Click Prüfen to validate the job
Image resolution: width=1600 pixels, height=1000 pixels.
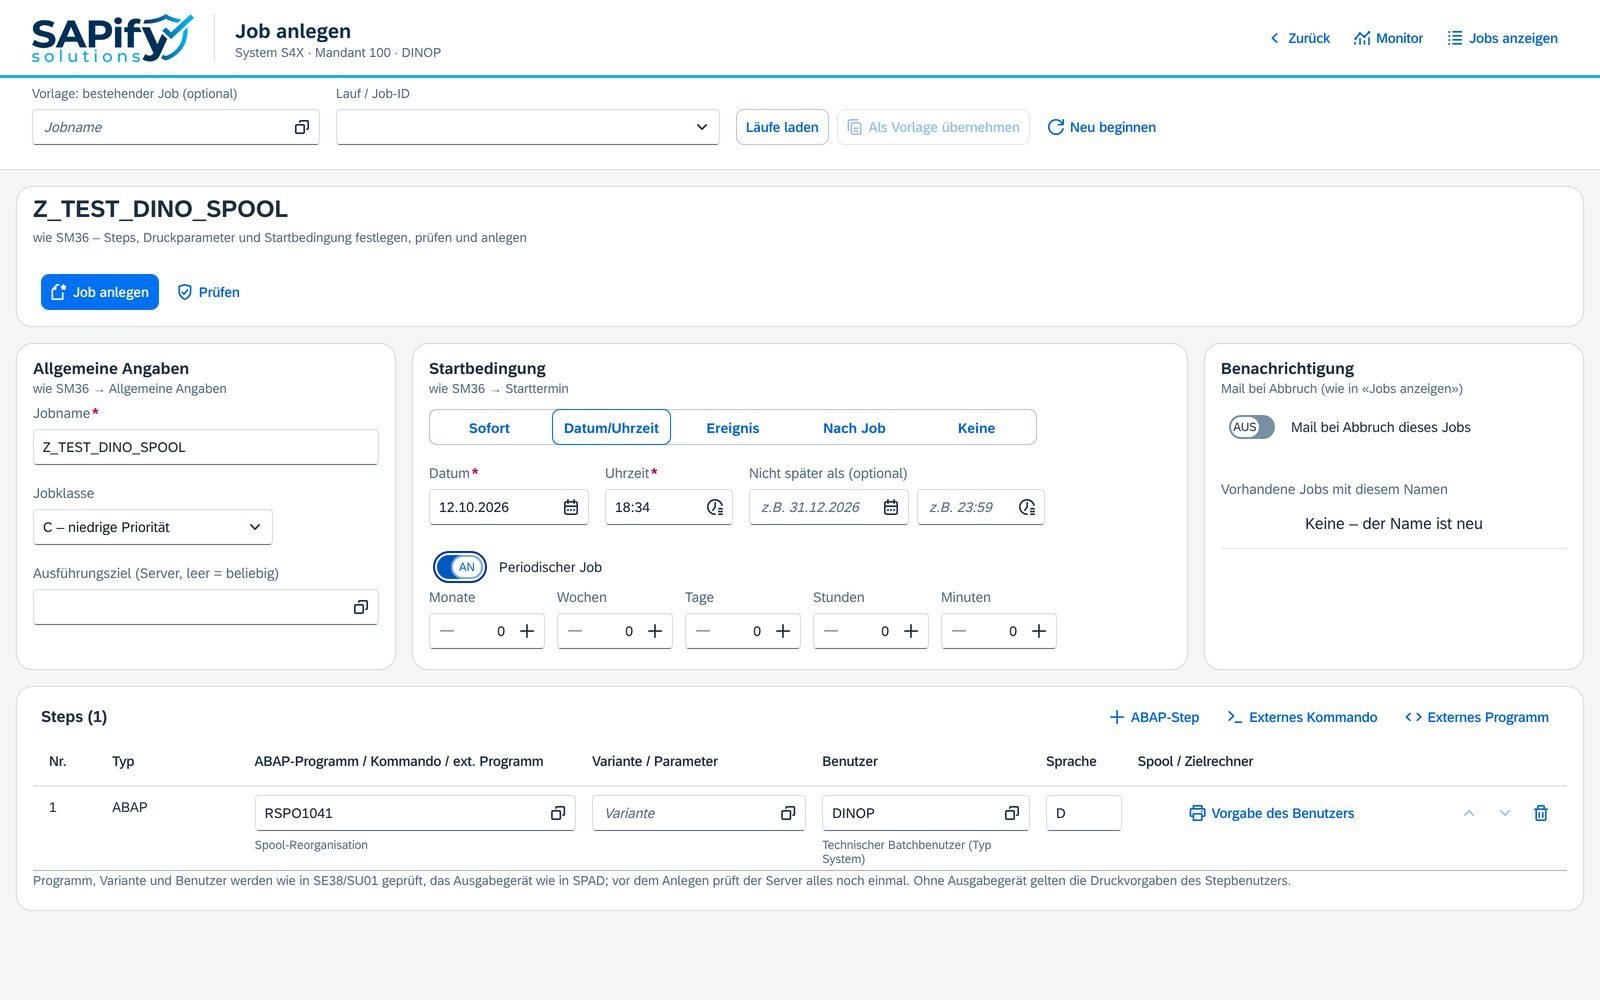208,292
